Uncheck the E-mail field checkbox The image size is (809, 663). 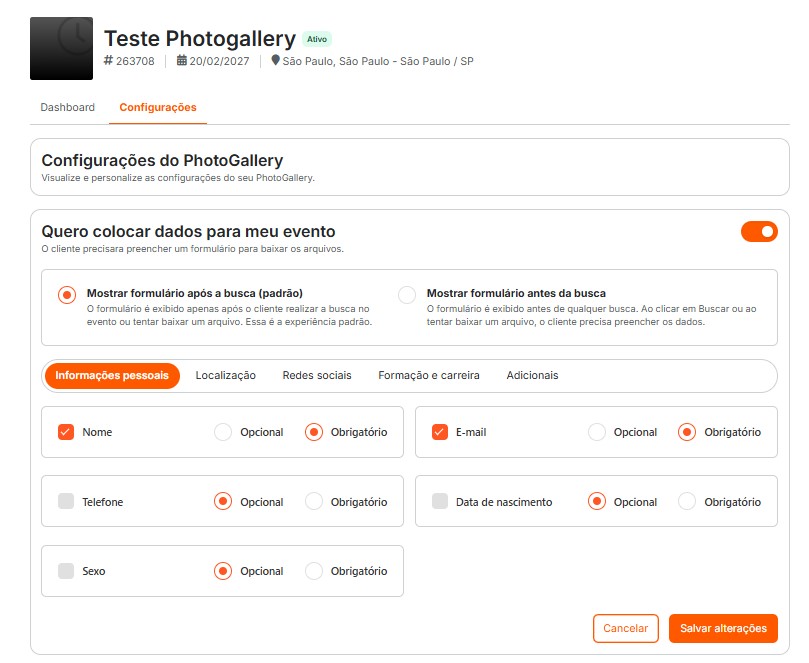(439, 432)
